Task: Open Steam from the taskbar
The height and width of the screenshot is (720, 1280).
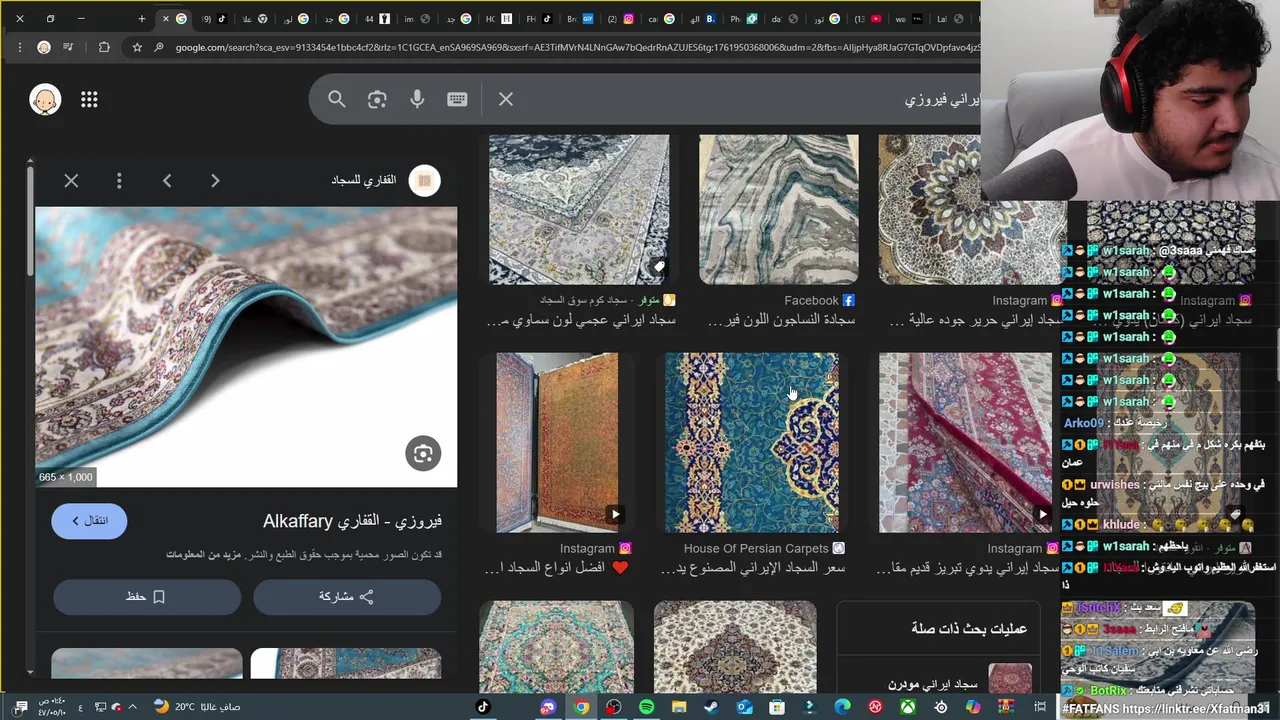Action: pos(711,707)
